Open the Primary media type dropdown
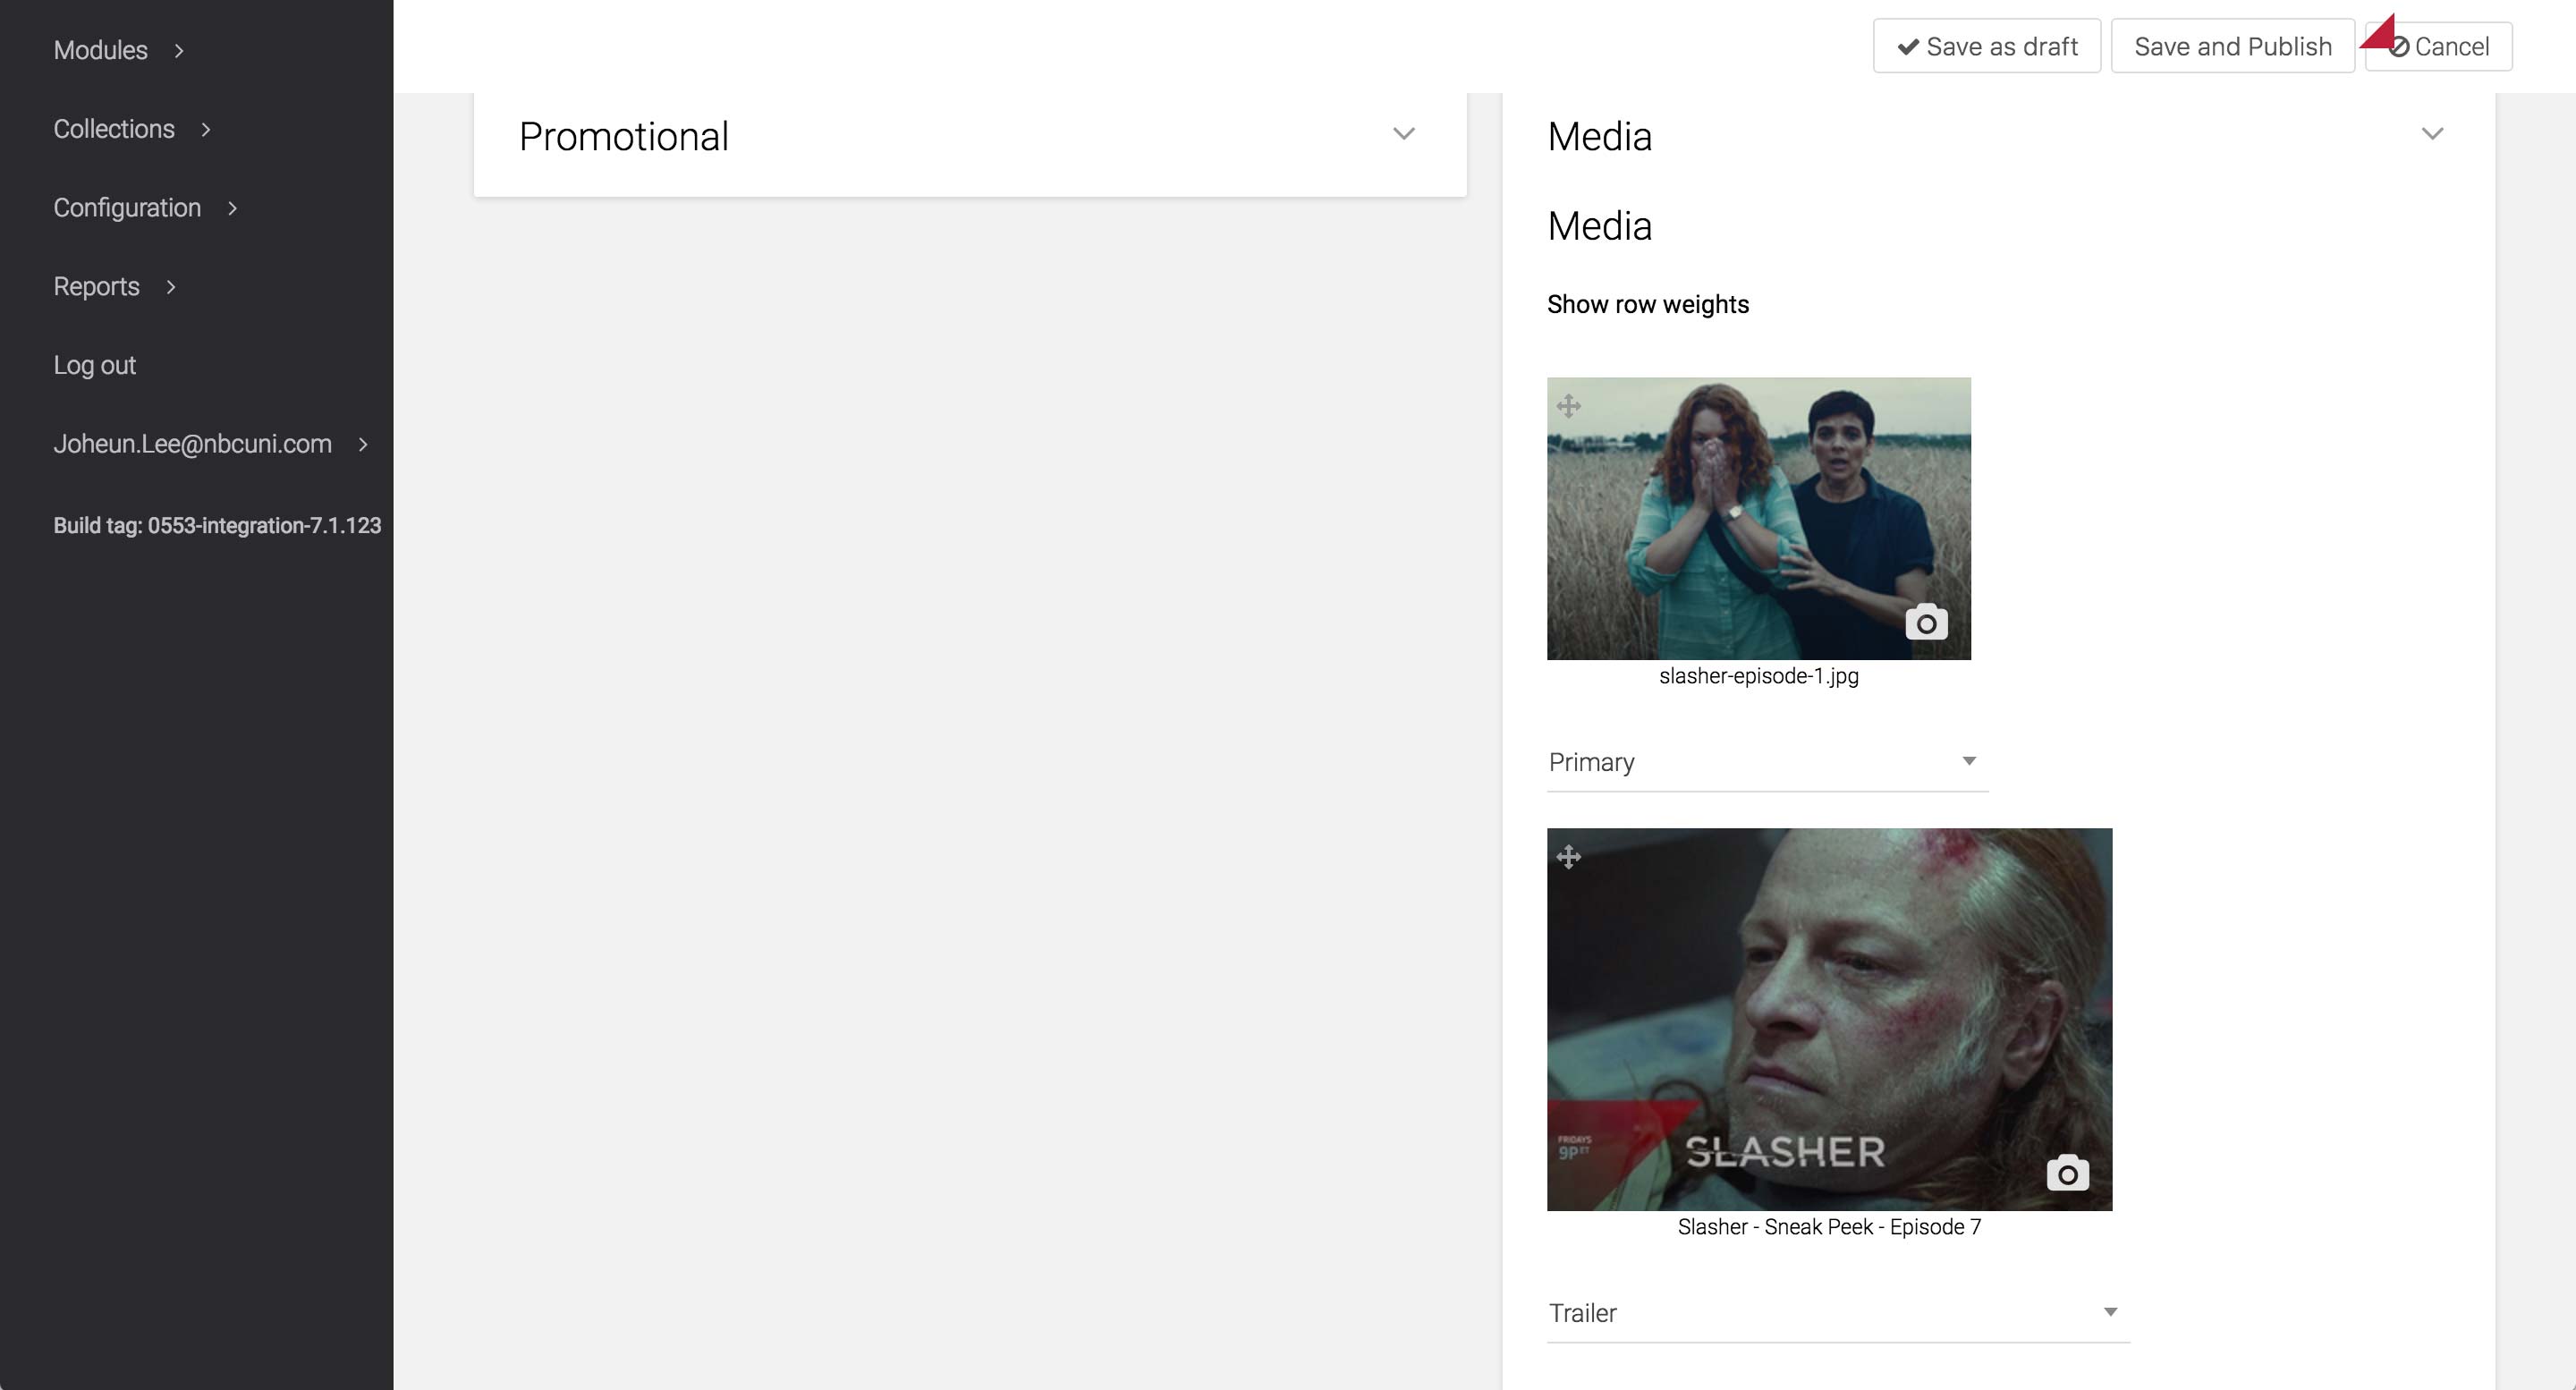Screen dimensions: 2576x1390 click(1766, 762)
